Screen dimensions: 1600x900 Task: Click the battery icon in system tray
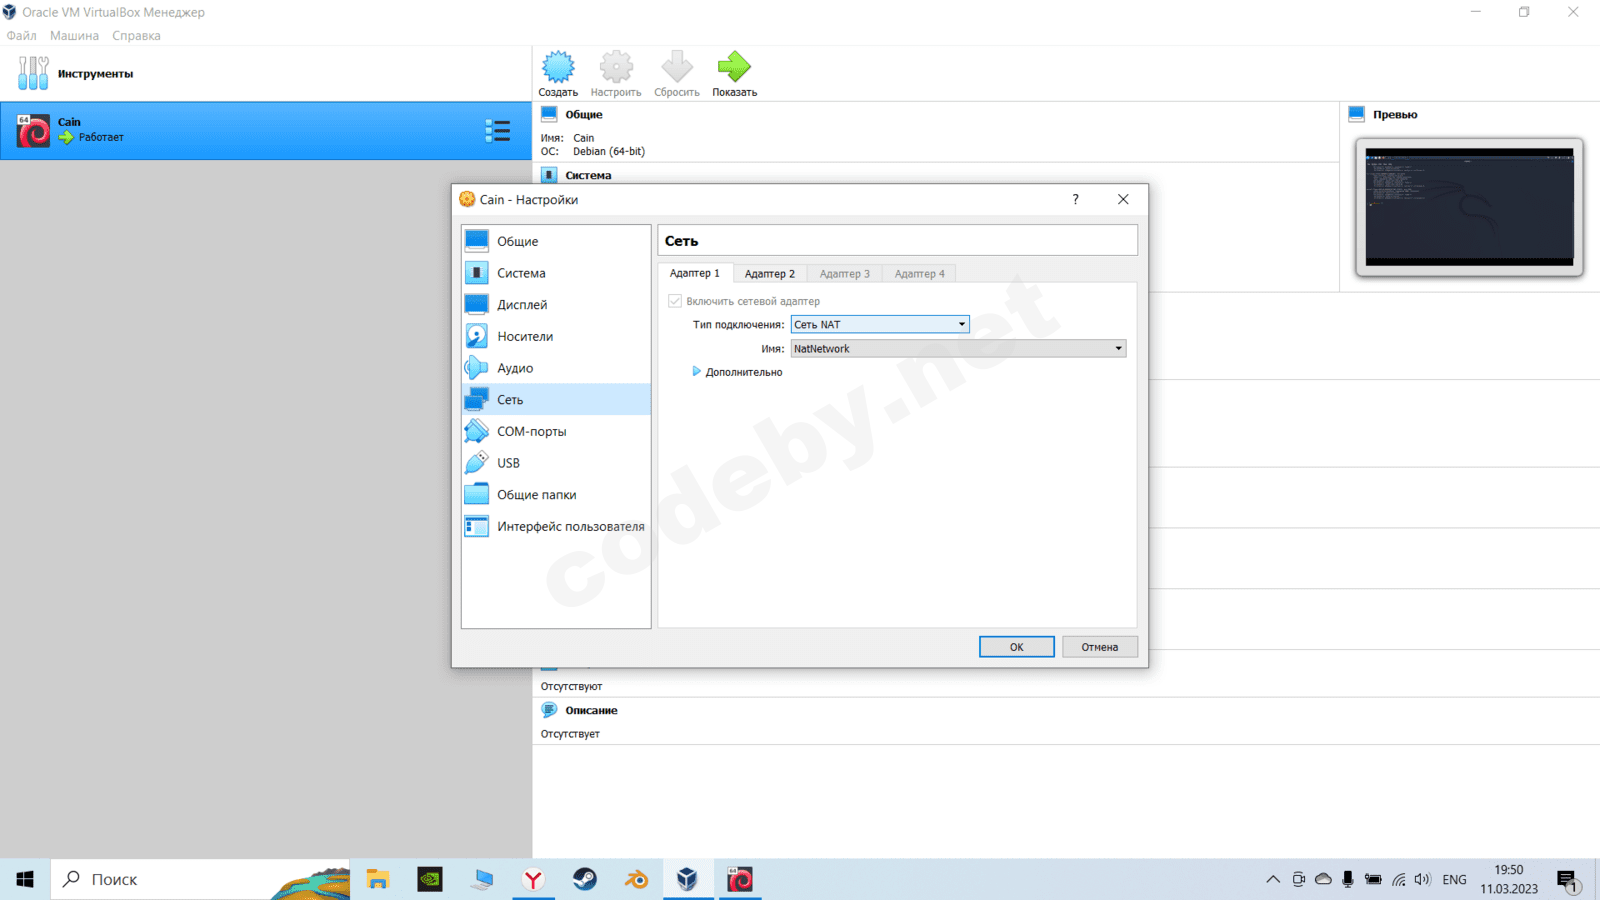point(1373,879)
